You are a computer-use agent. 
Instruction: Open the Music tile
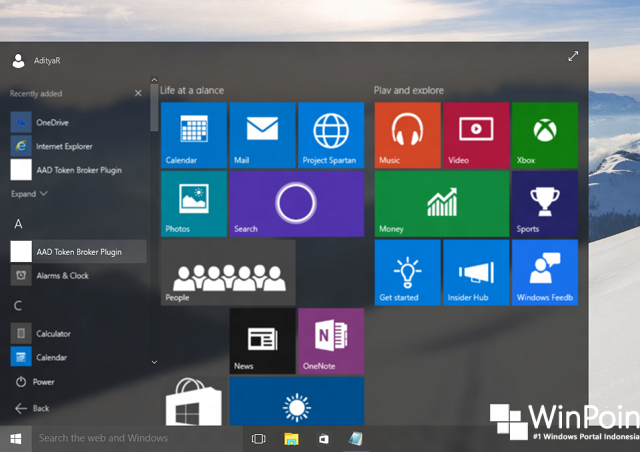pyautogui.click(x=407, y=135)
